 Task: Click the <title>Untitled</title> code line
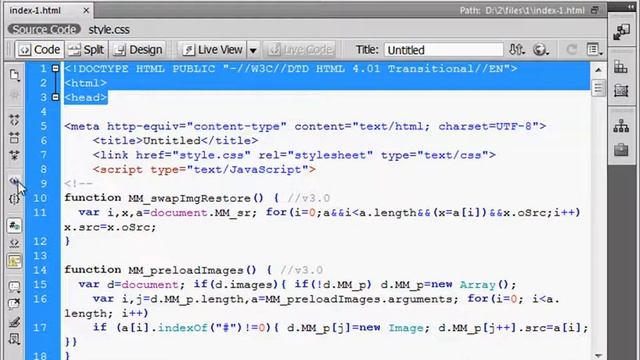(175, 141)
